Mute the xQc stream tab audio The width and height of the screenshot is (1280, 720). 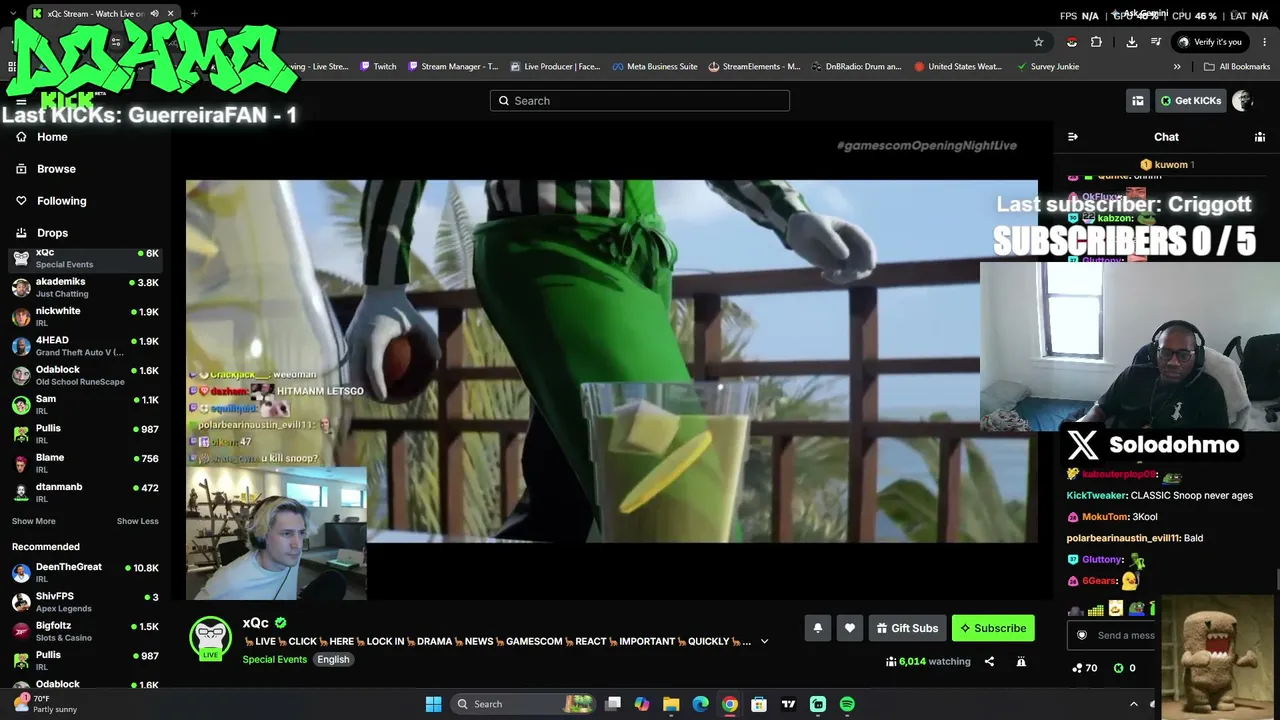point(154,14)
